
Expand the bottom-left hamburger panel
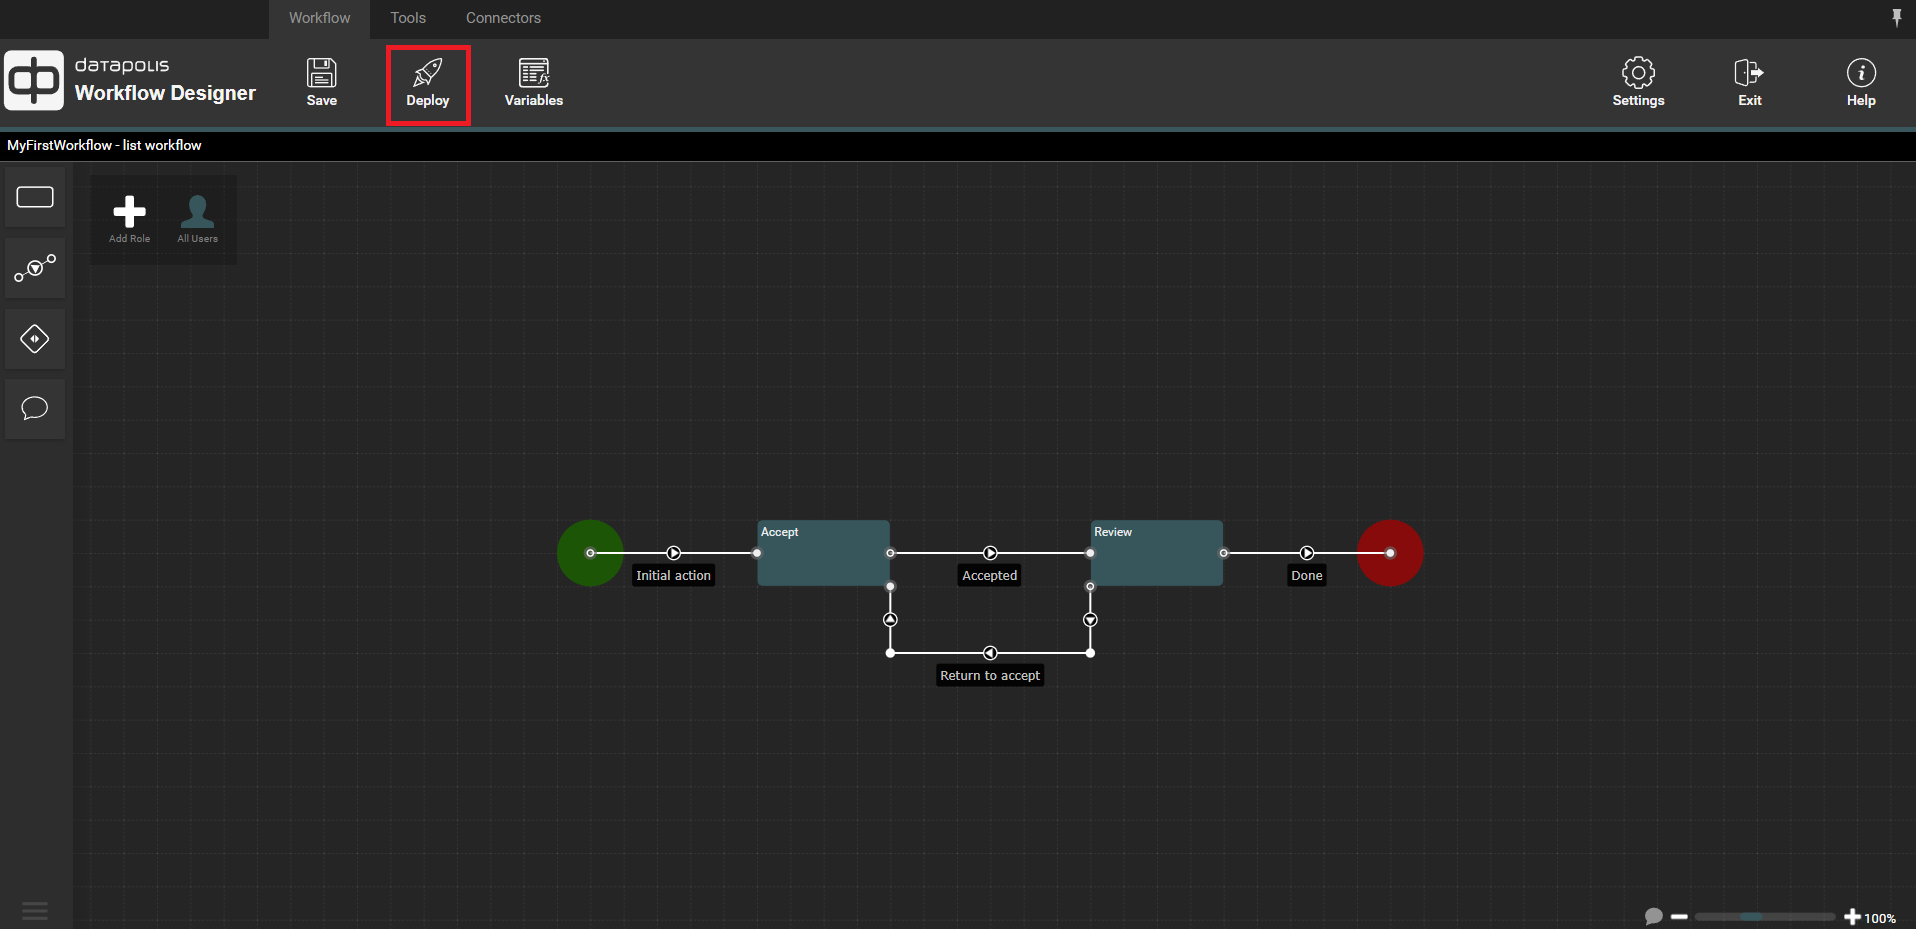pyautogui.click(x=35, y=910)
